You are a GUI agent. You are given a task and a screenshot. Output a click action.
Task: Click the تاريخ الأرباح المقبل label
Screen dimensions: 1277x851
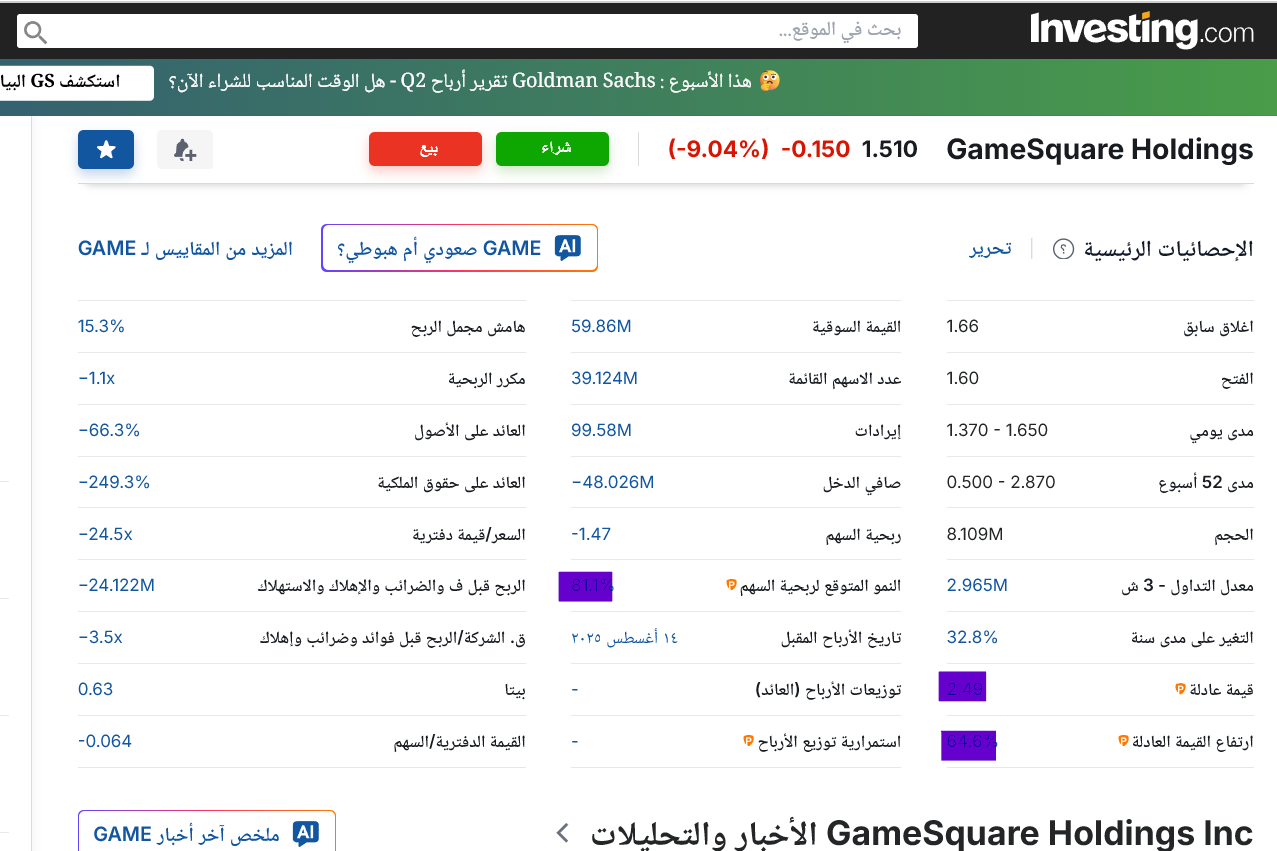841,638
